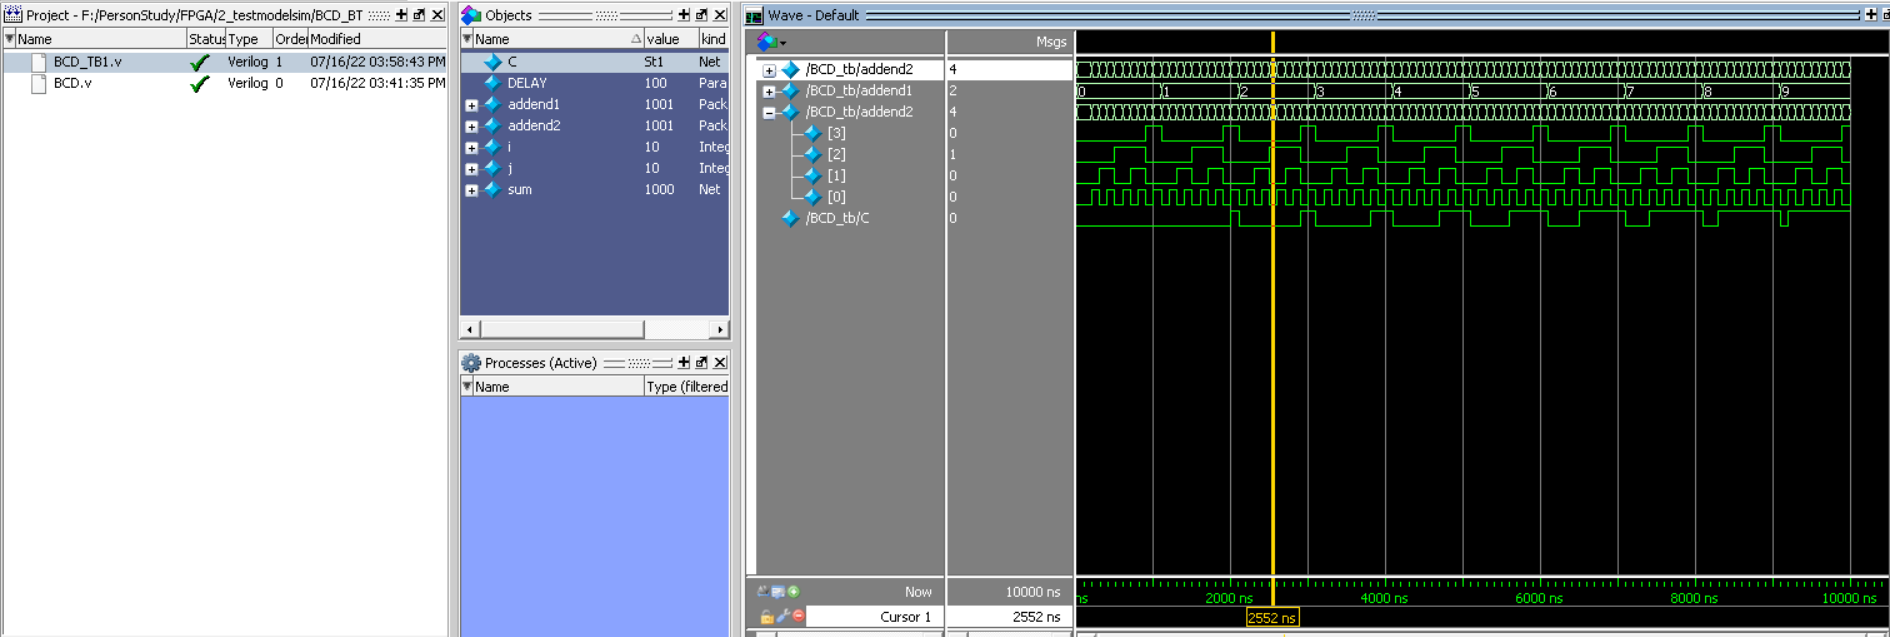Image resolution: width=1890 pixels, height=637 pixels.
Task: Click the diamond icon of object C
Action: click(x=492, y=62)
